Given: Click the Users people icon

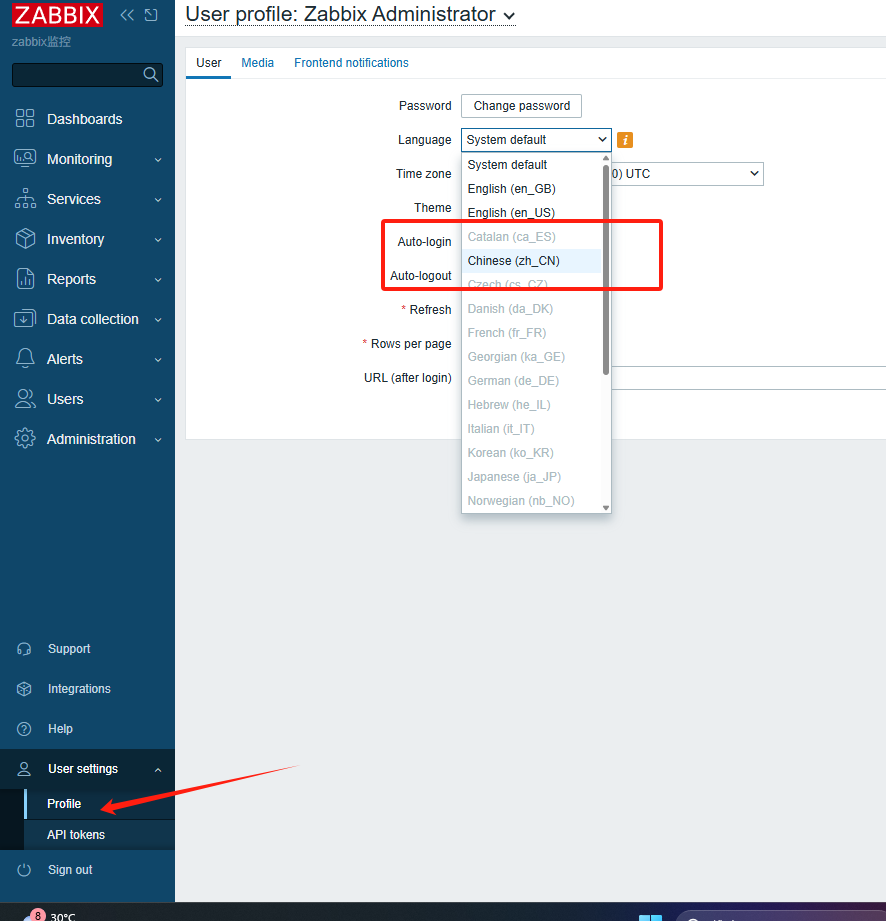Looking at the screenshot, I should point(25,398).
